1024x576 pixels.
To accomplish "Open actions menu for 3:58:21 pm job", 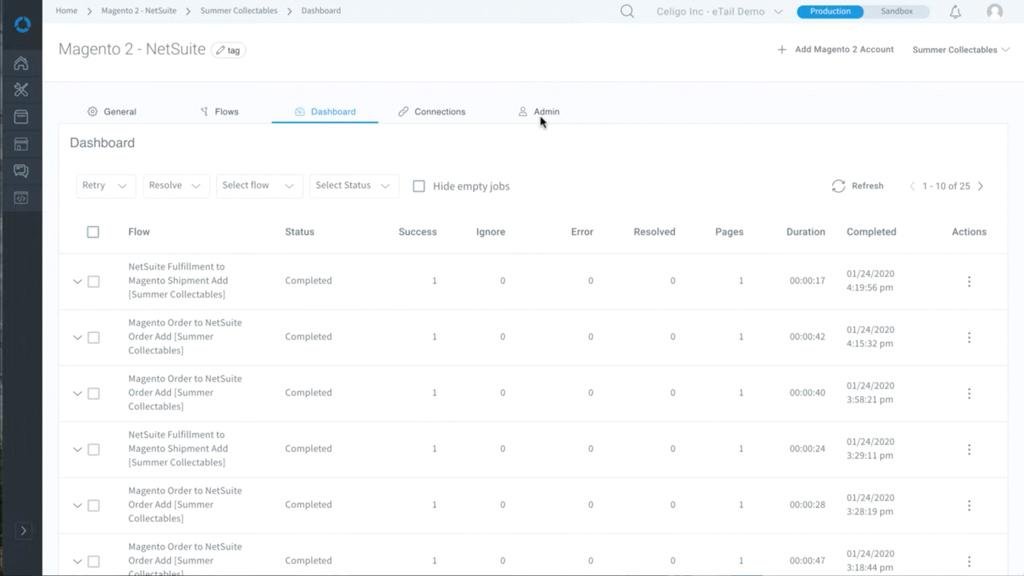I will 969,393.
